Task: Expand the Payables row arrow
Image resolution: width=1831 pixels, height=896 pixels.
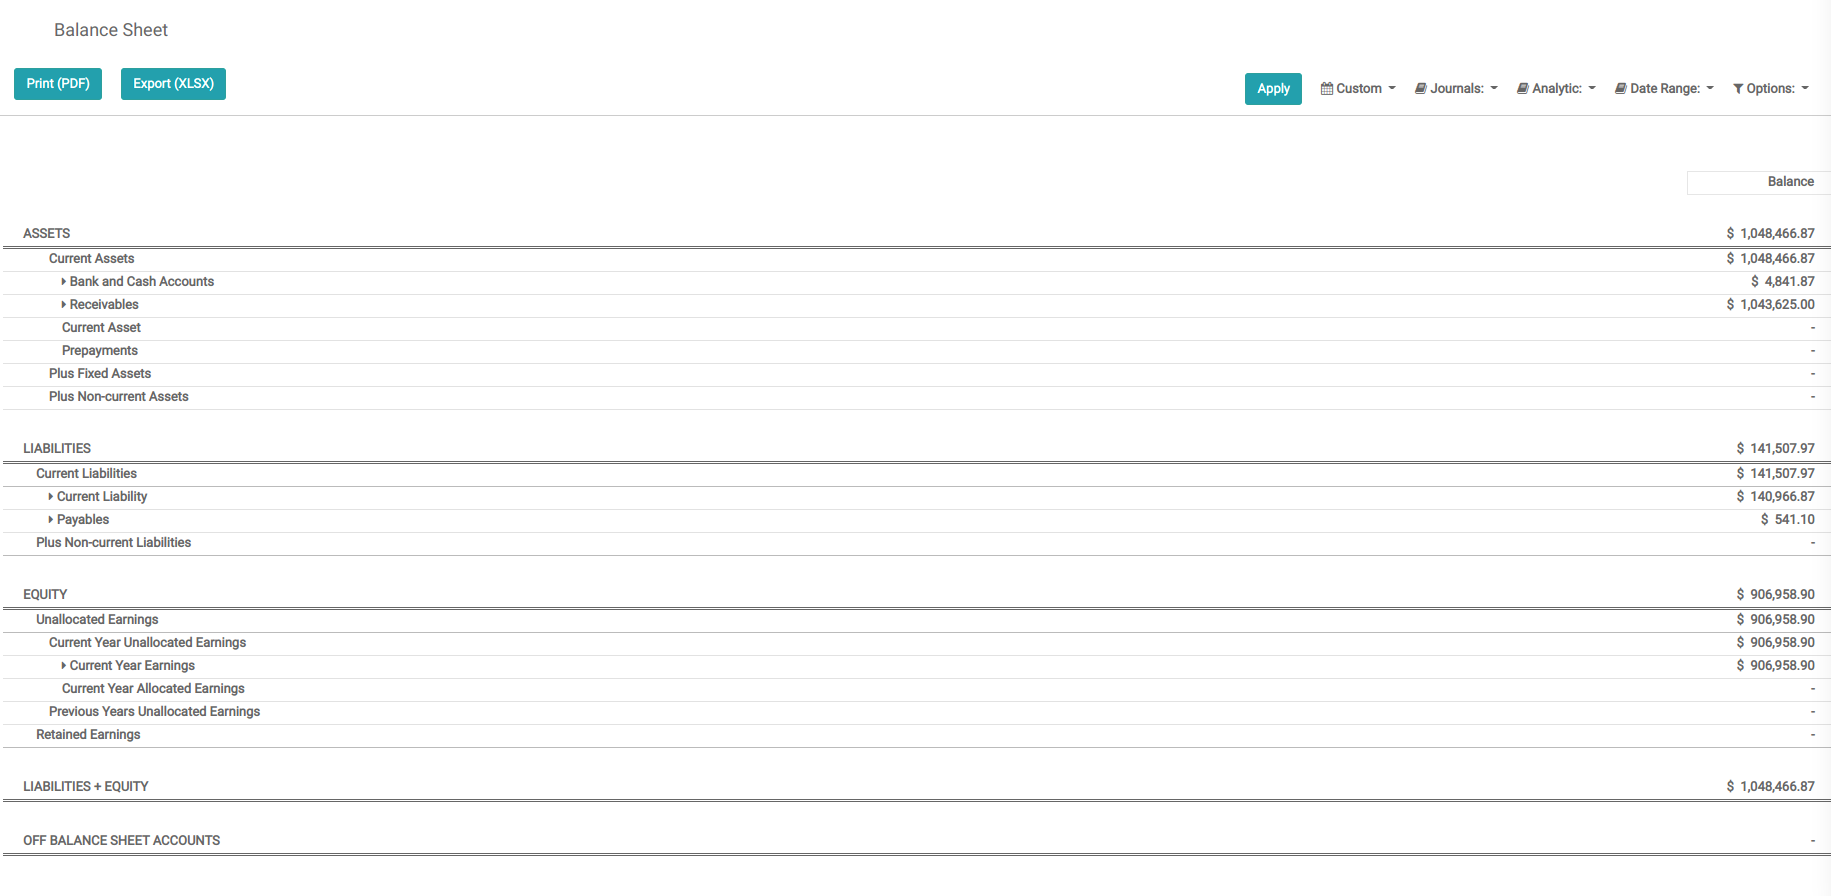Action: click(51, 520)
